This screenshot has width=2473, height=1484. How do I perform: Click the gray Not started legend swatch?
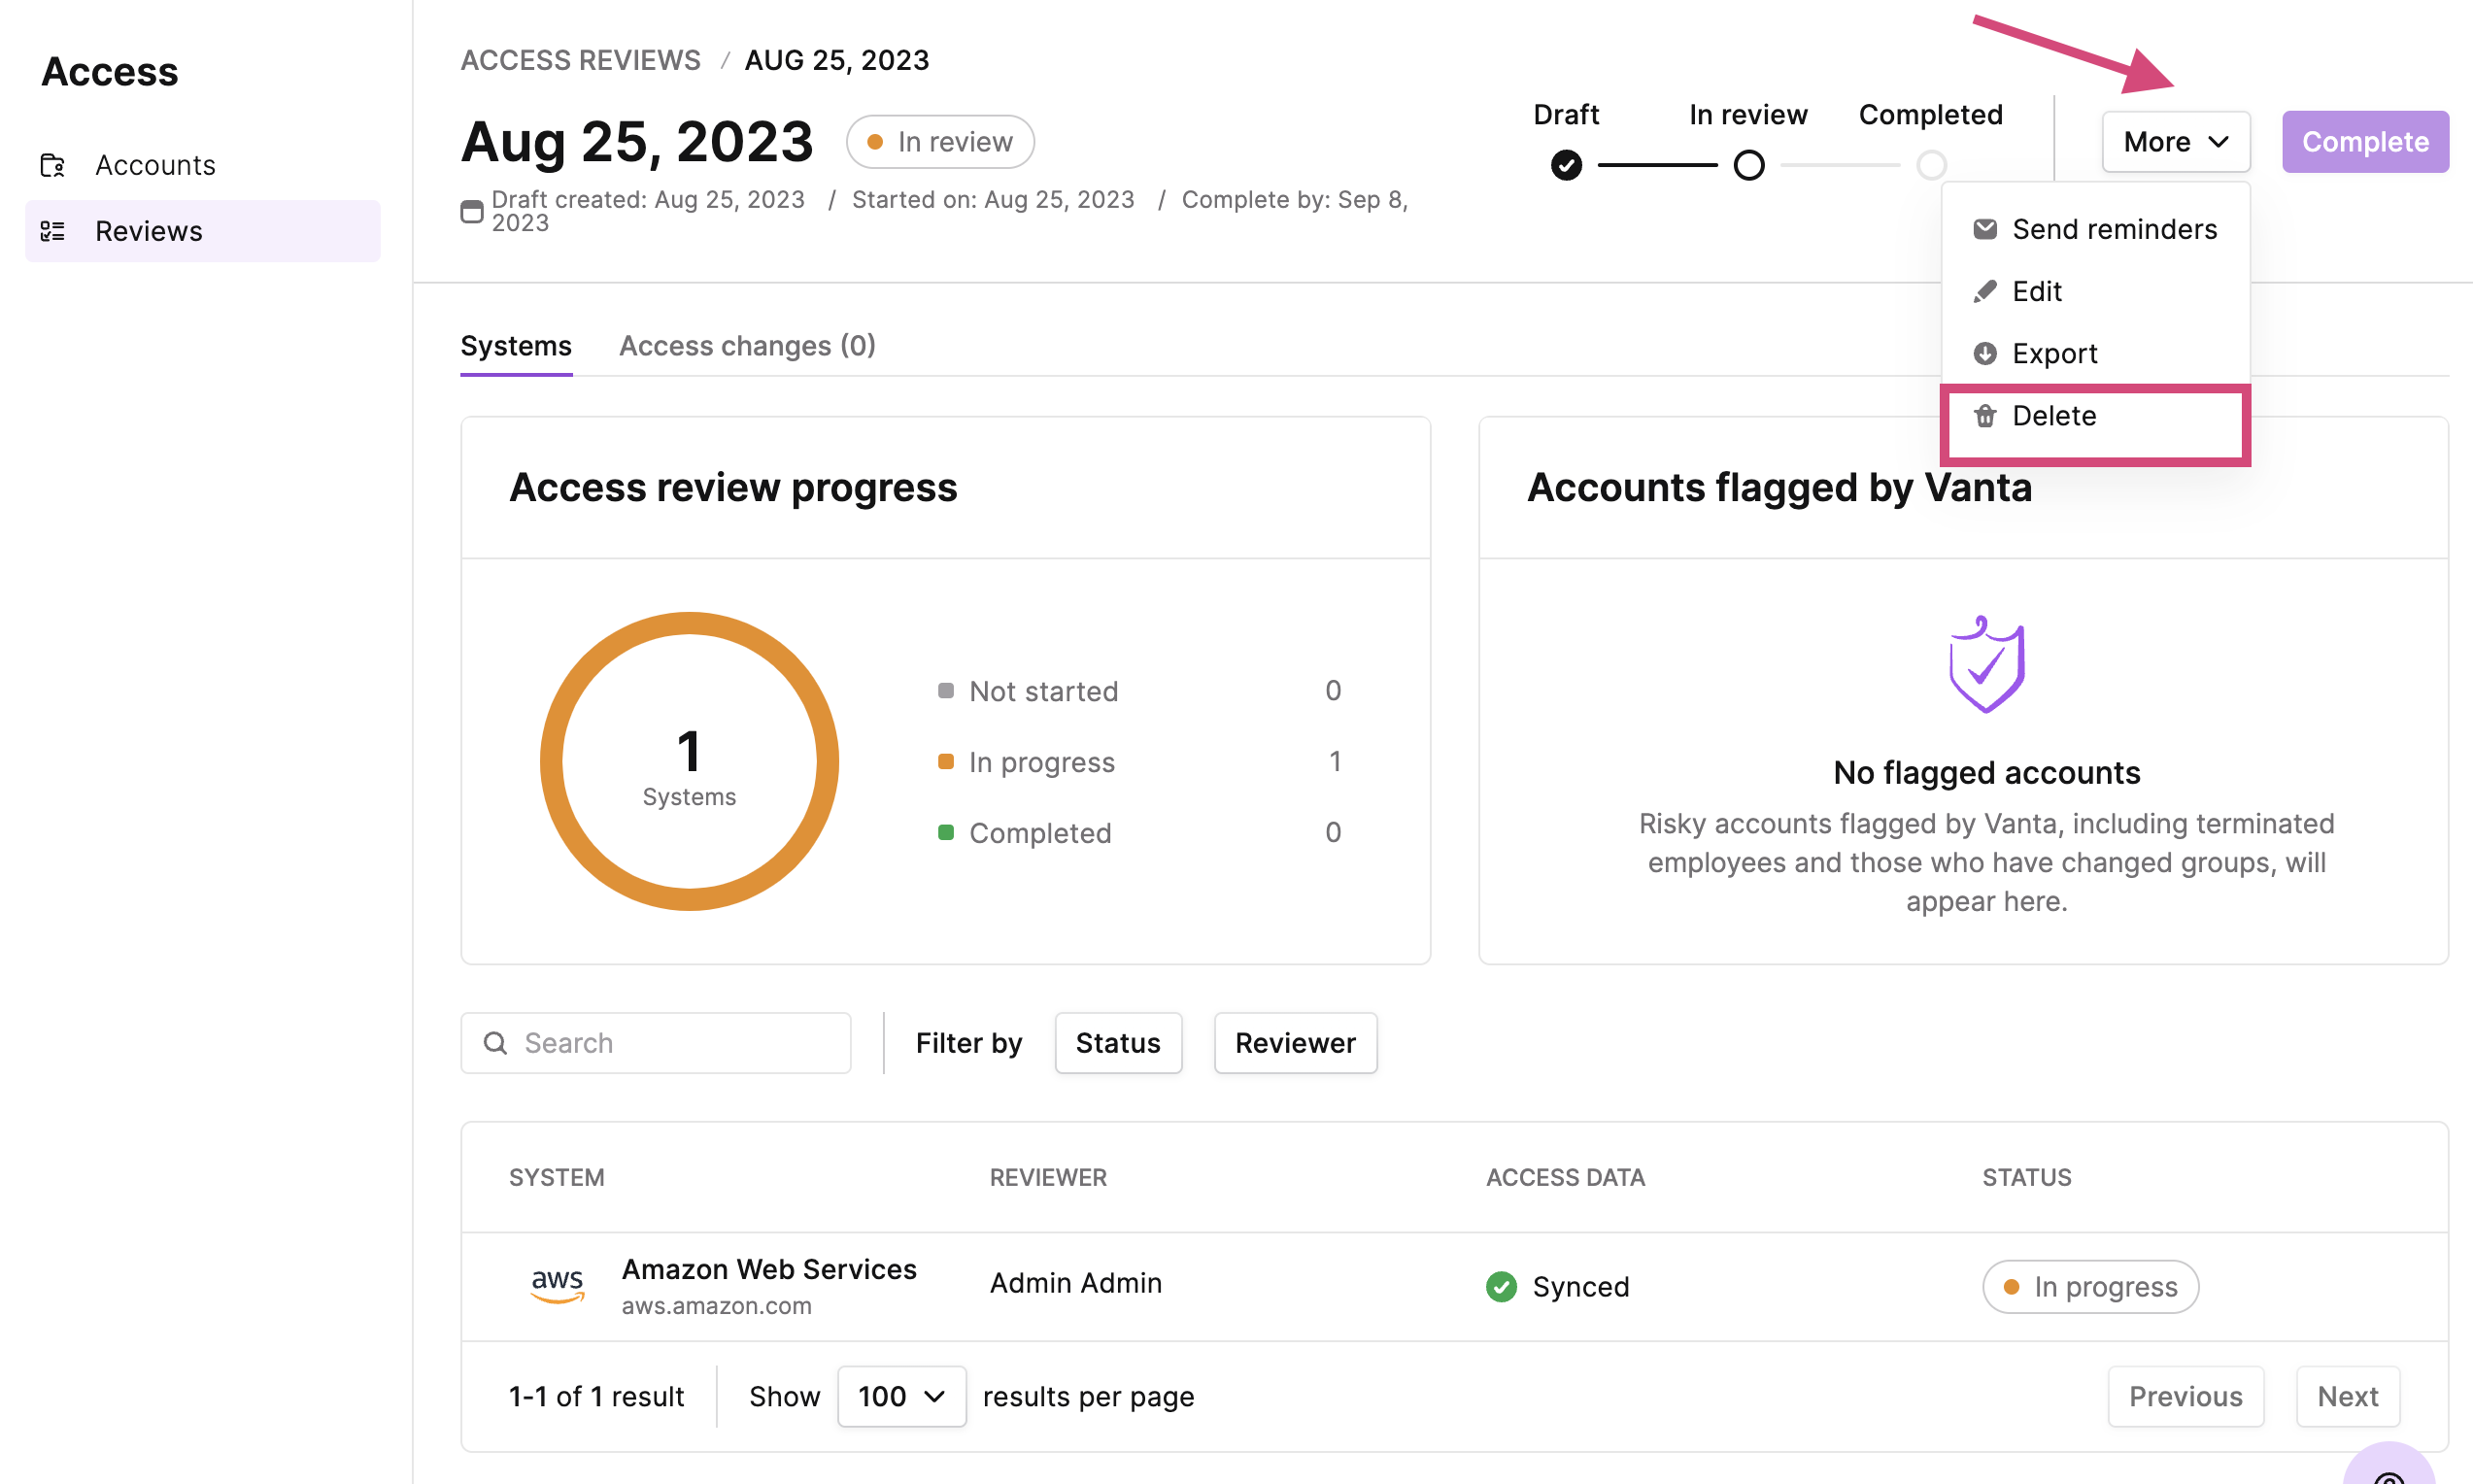click(x=945, y=690)
